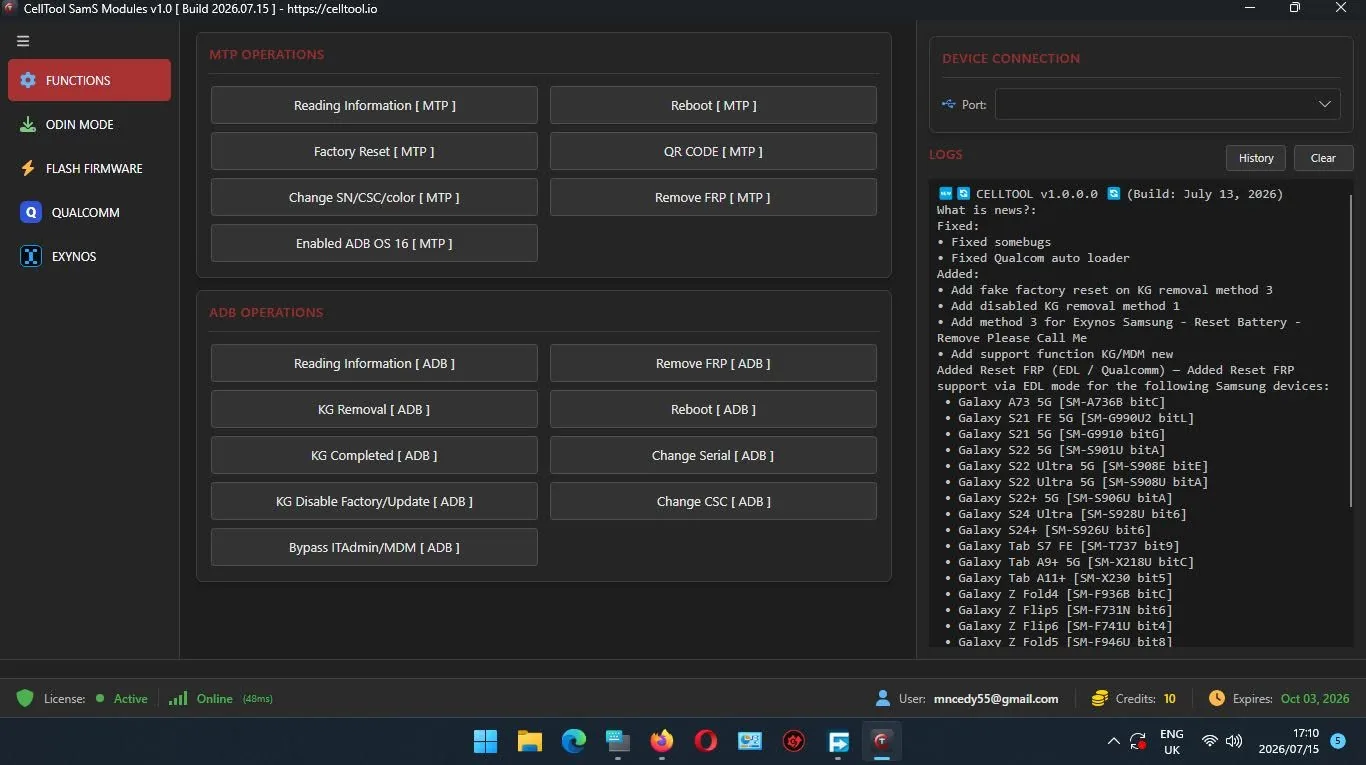The width and height of the screenshot is (1366, 765).
Task: Launch Microsoft Edge from taskbar
Action: tap(573, 741)
